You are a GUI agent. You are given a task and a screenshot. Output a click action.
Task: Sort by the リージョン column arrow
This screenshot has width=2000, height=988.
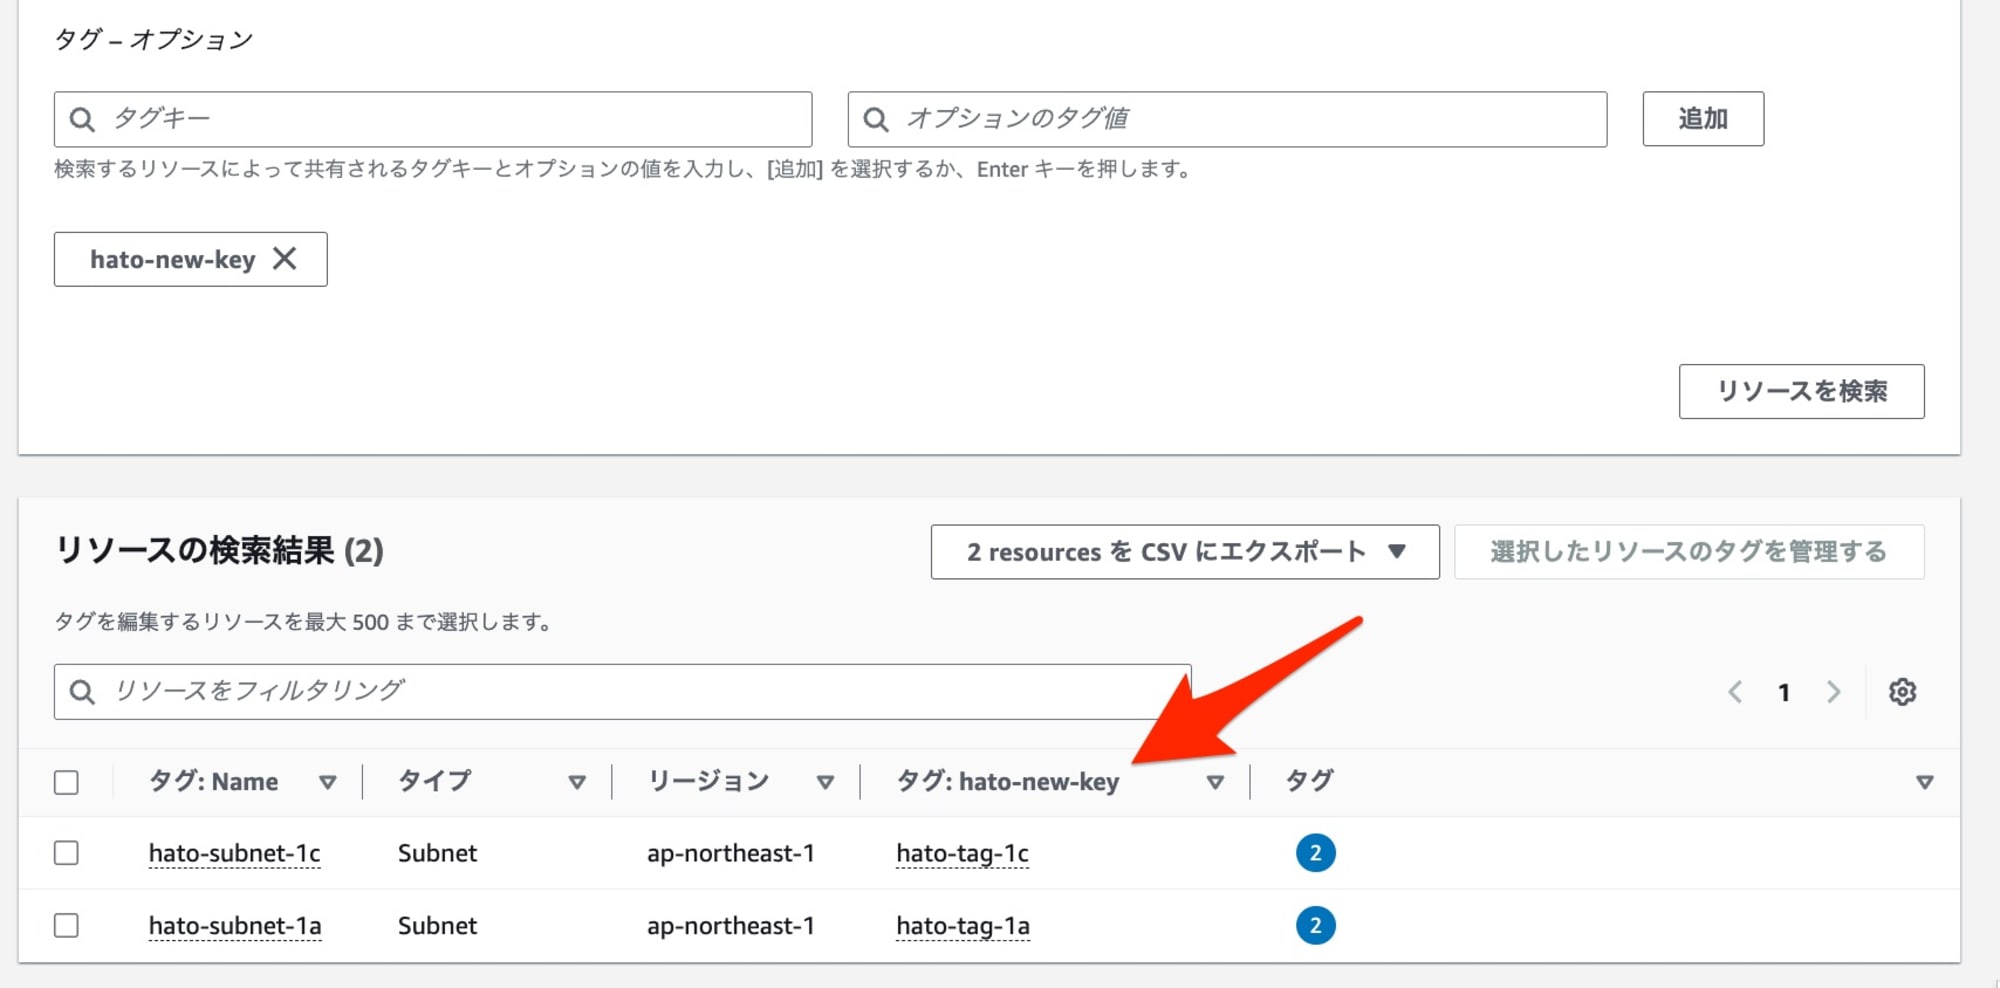point(825,782)
